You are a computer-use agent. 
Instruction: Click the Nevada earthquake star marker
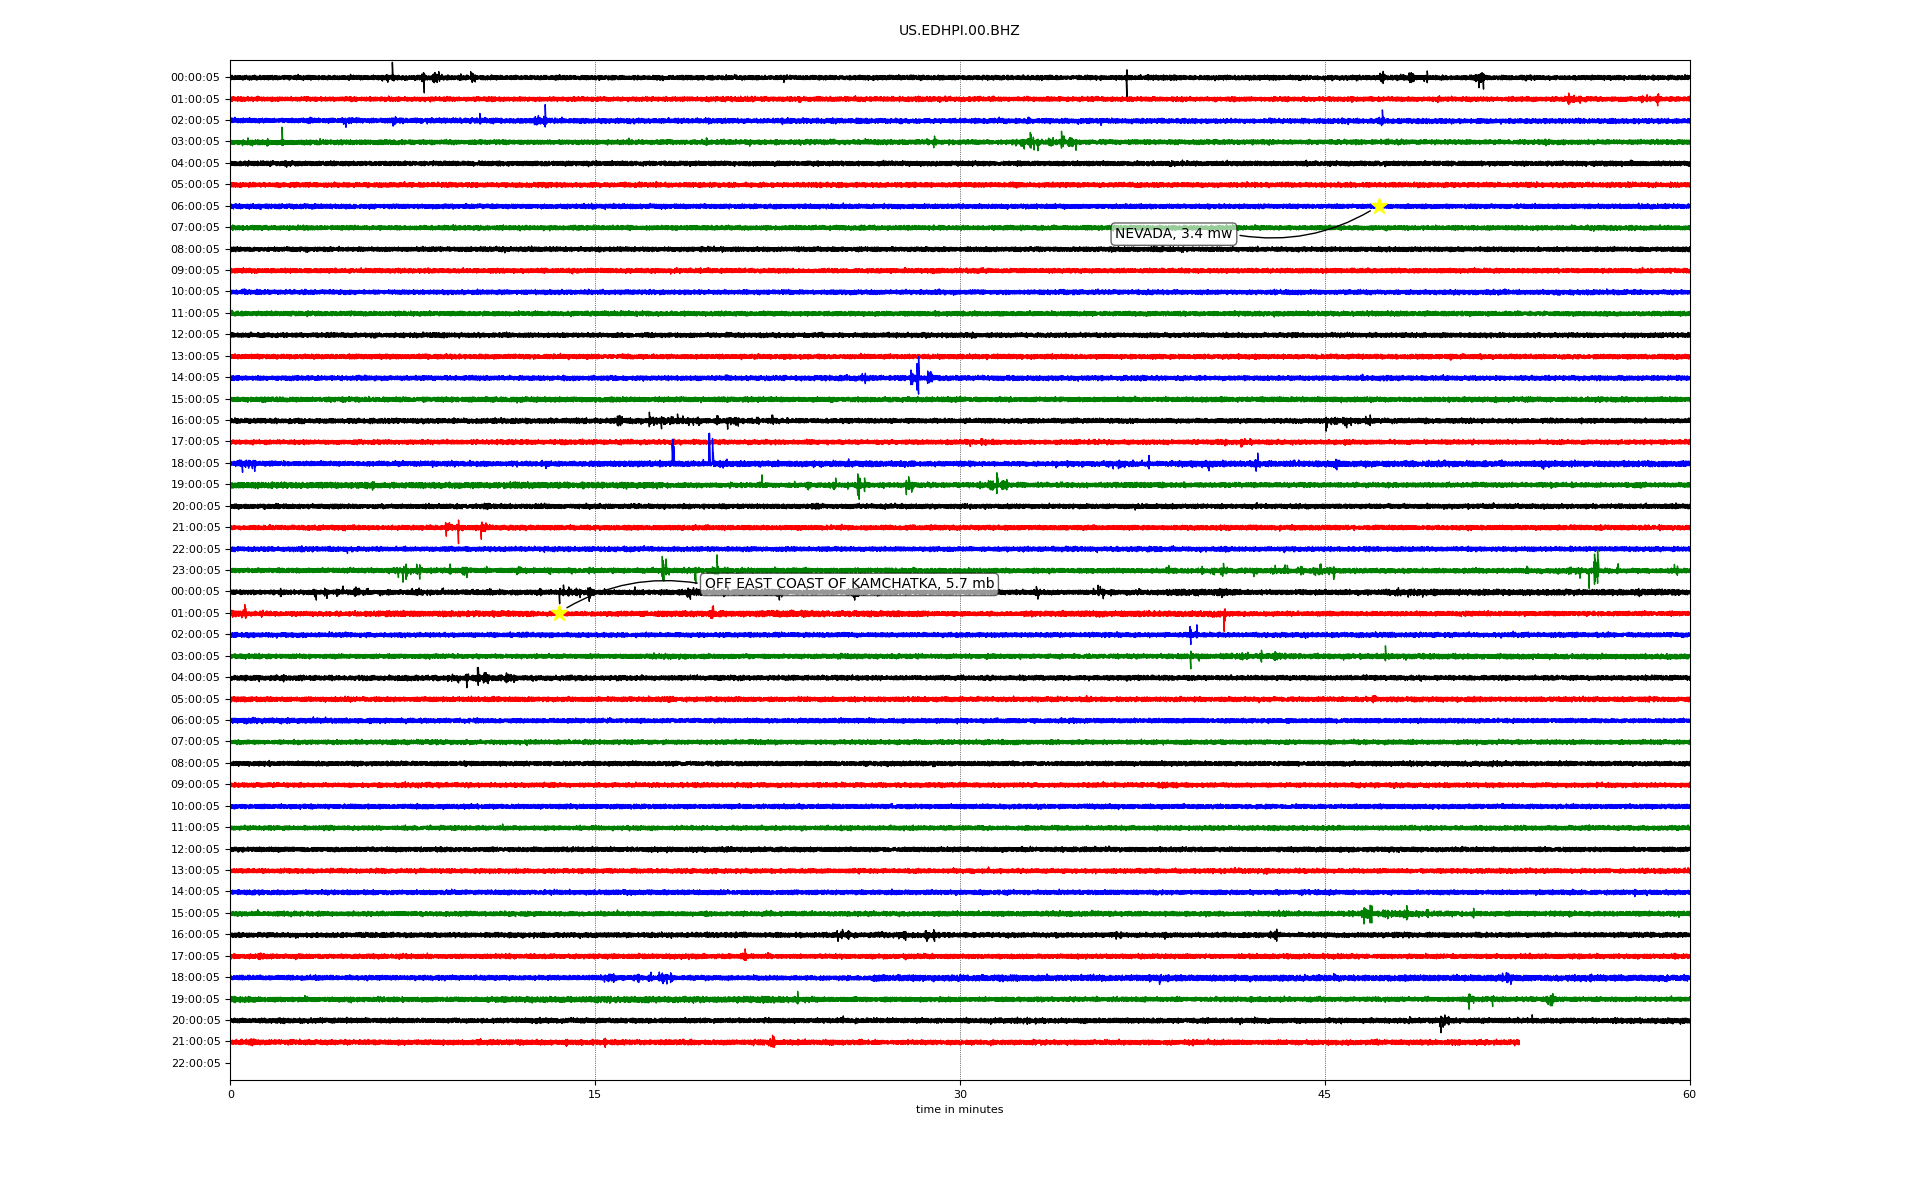point(1379,206)
